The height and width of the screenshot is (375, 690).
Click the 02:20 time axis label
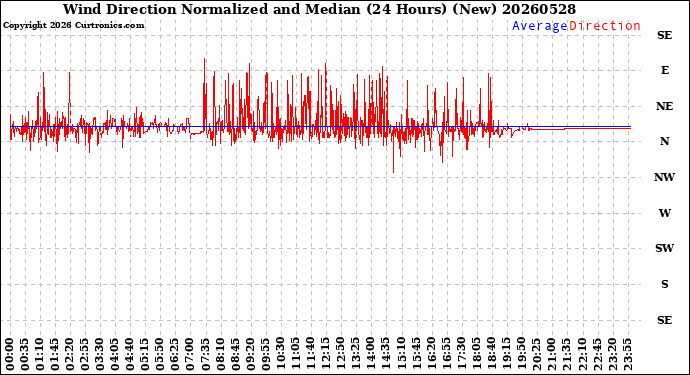pos(70,354)
